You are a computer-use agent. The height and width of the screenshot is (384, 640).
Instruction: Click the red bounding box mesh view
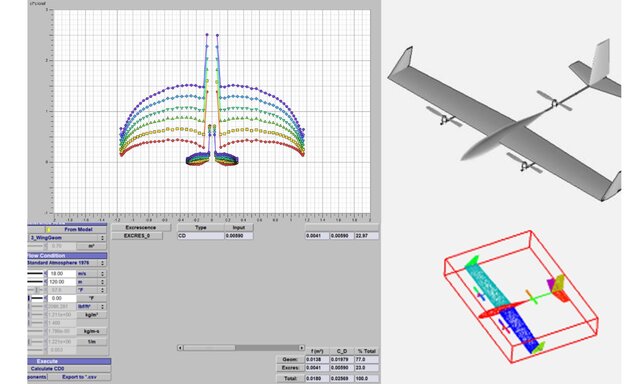click(521, 297)
